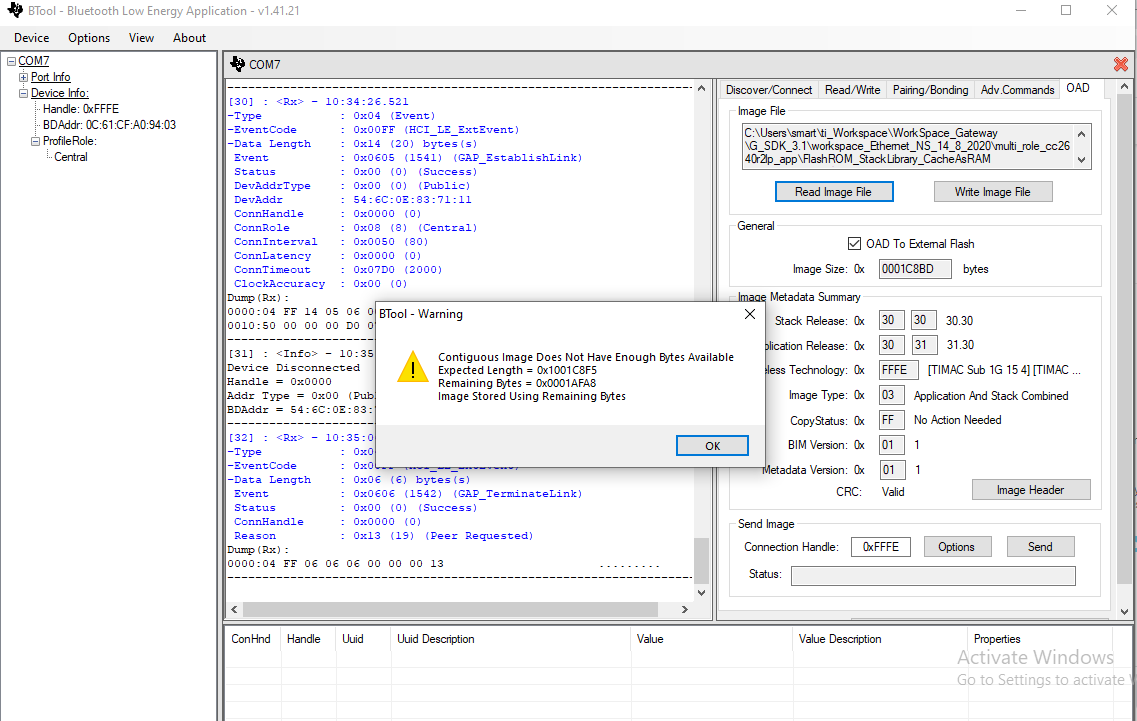Collapse the COM7 tree node
Image resolution: width=1137 pixels, height=721 pixels.
click(11, 61)
